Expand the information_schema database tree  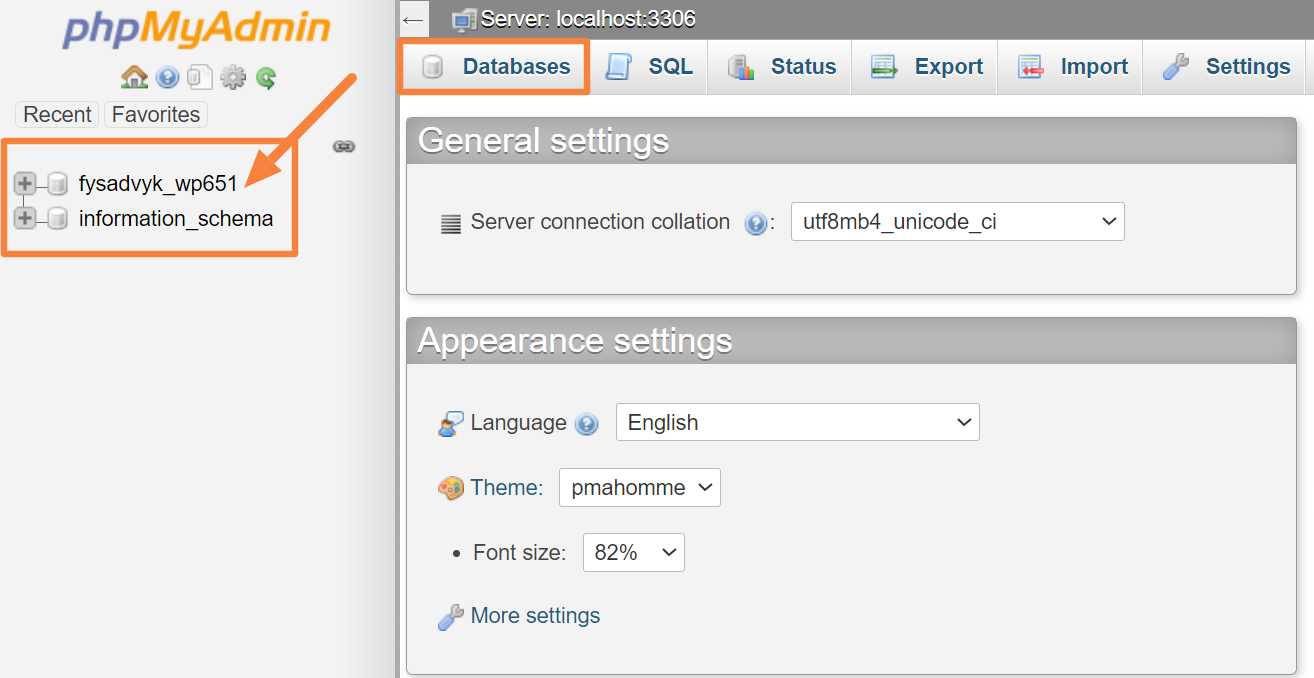25,218
